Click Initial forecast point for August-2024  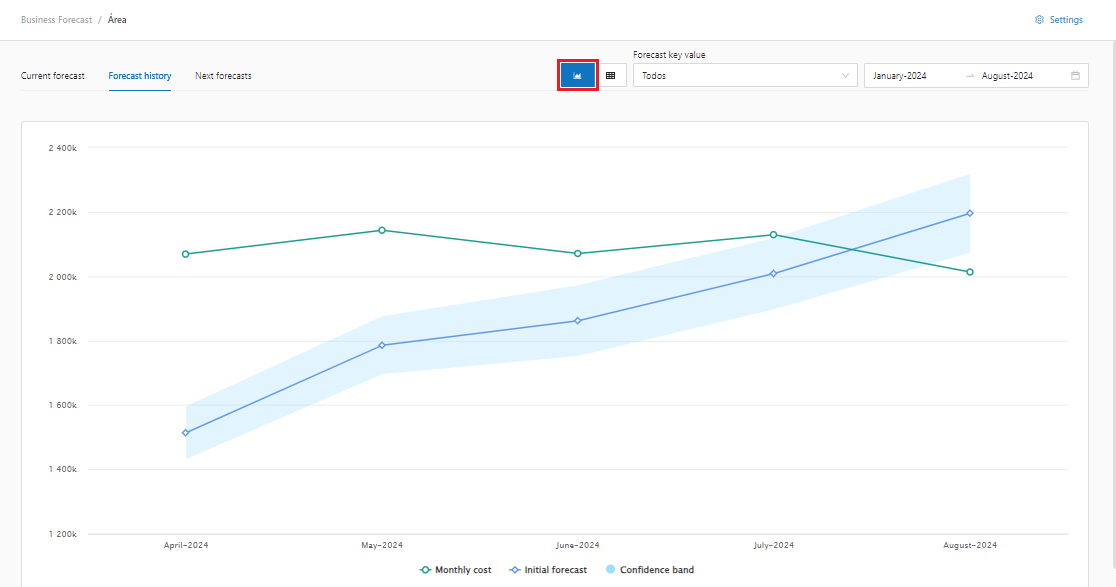[x=970, y=213]
